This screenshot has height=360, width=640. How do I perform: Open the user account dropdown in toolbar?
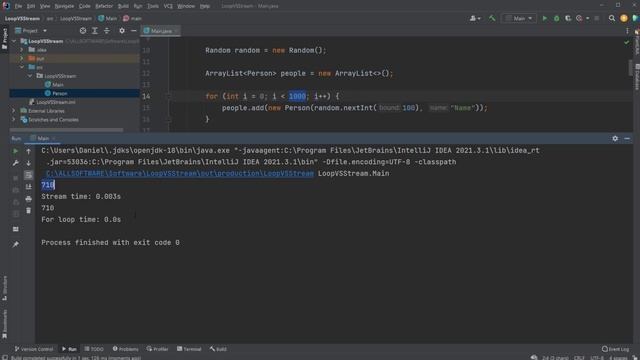[x=475, y=18]
